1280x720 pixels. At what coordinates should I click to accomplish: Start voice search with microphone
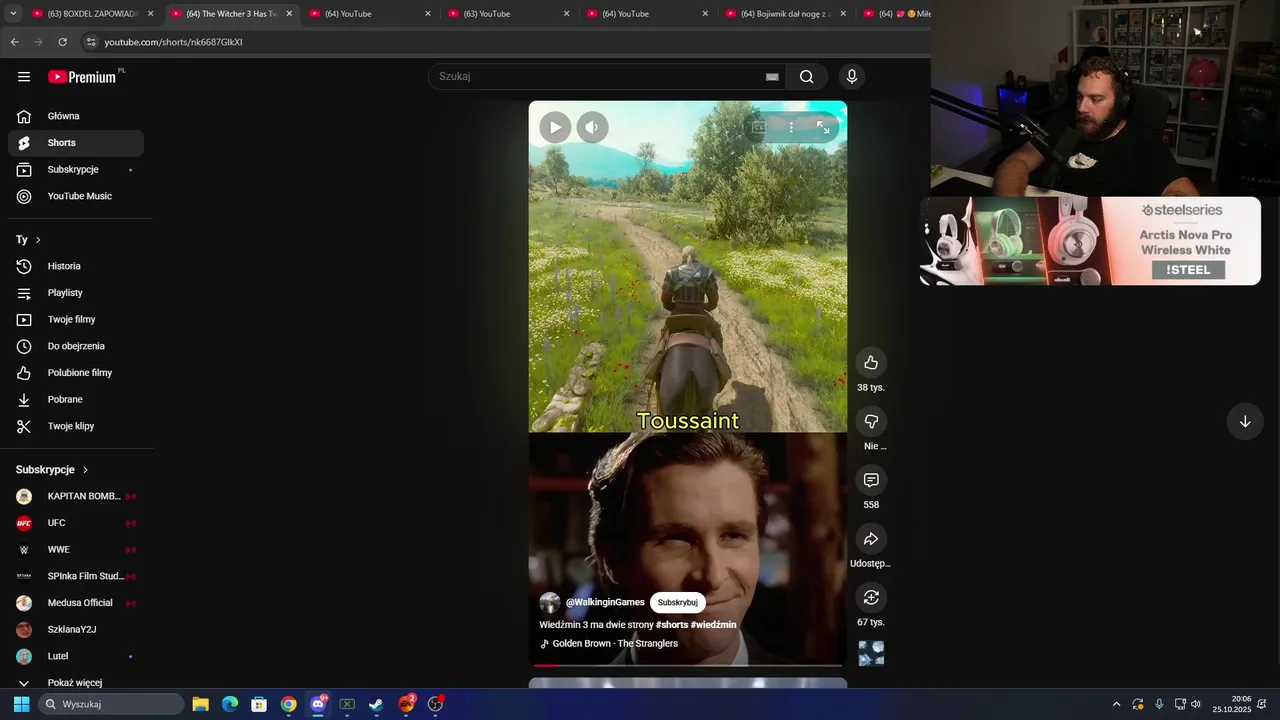coord(852,77)
